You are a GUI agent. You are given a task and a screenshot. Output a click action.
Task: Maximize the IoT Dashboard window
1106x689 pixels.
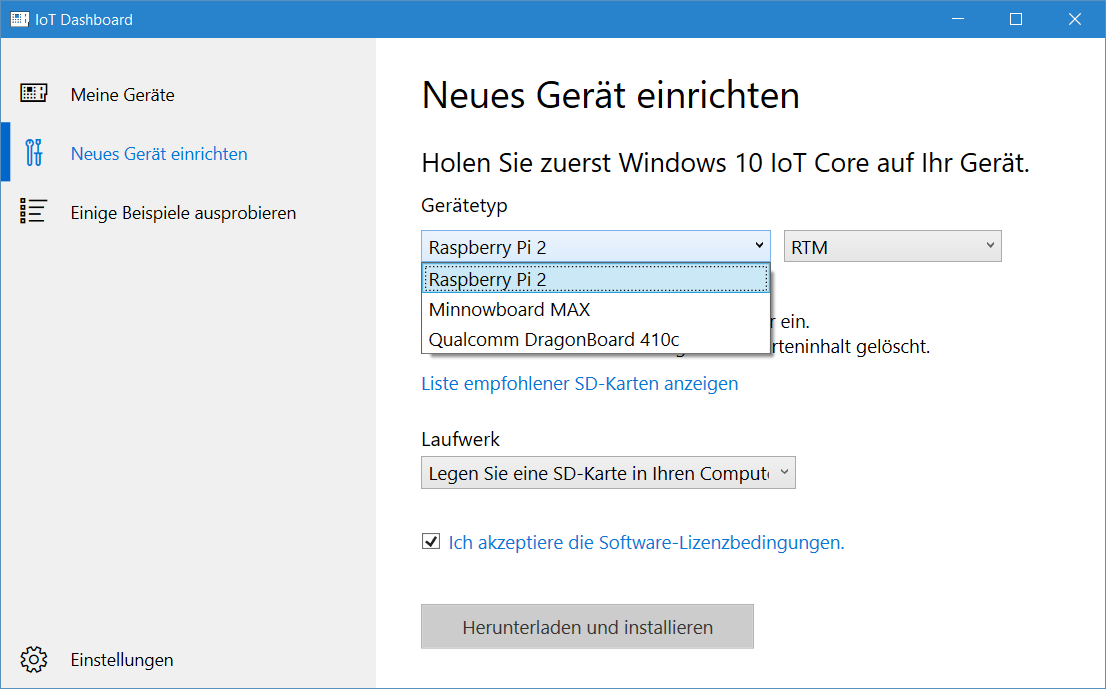(1016, 19)
